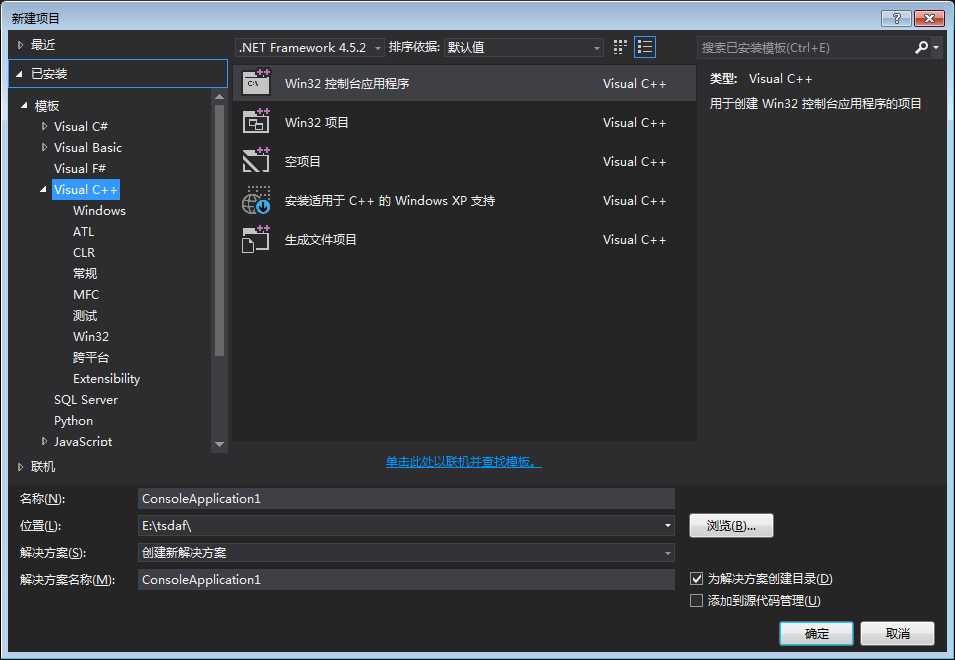Expand the Visual Basic node
The image size is (955, 660).
tap(44, 147)
